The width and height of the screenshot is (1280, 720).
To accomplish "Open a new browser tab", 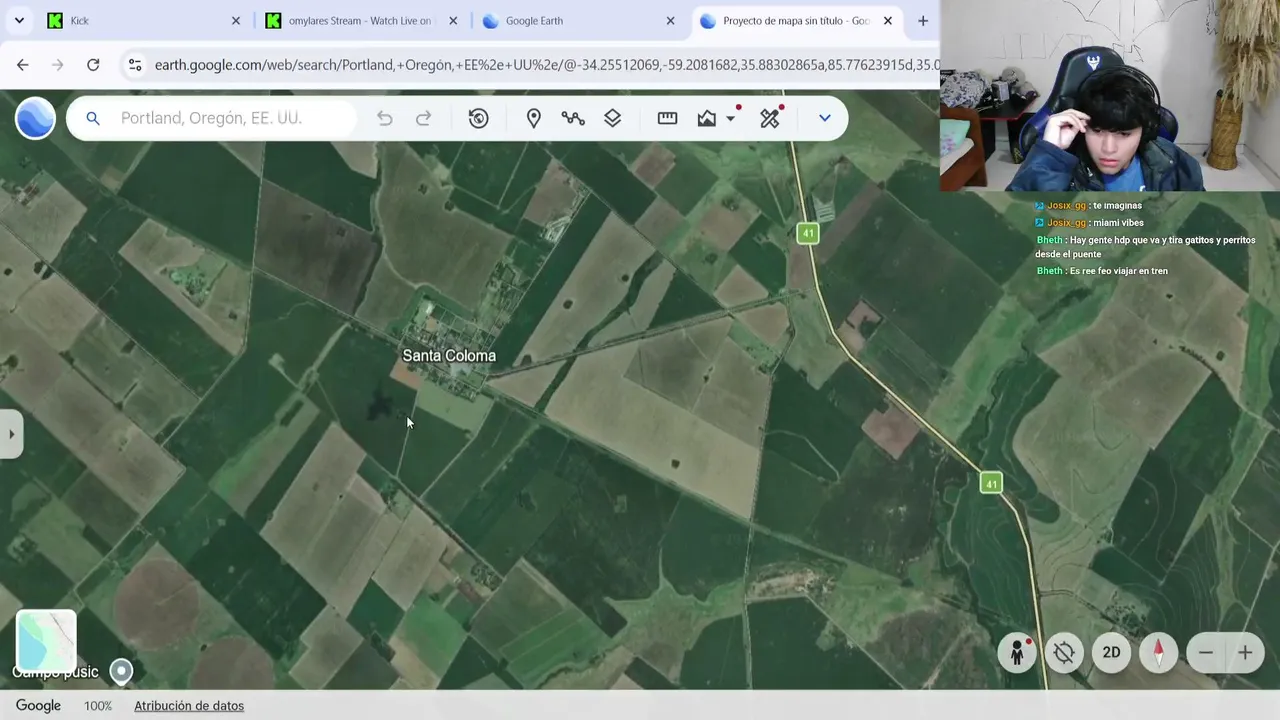I will click(923, 21).
